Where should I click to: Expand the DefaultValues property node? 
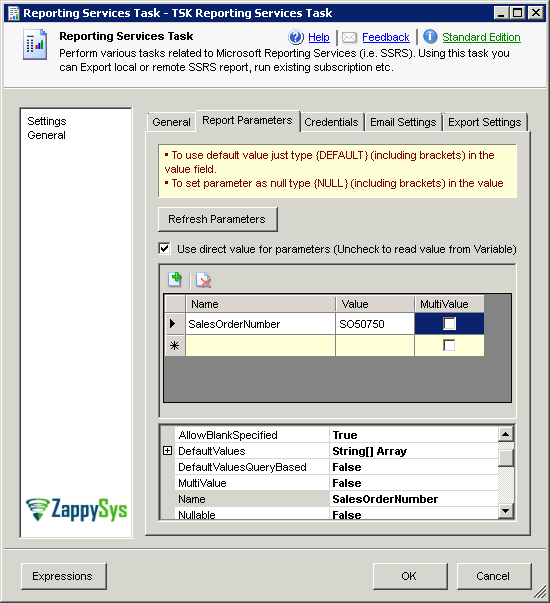[167, 451]
